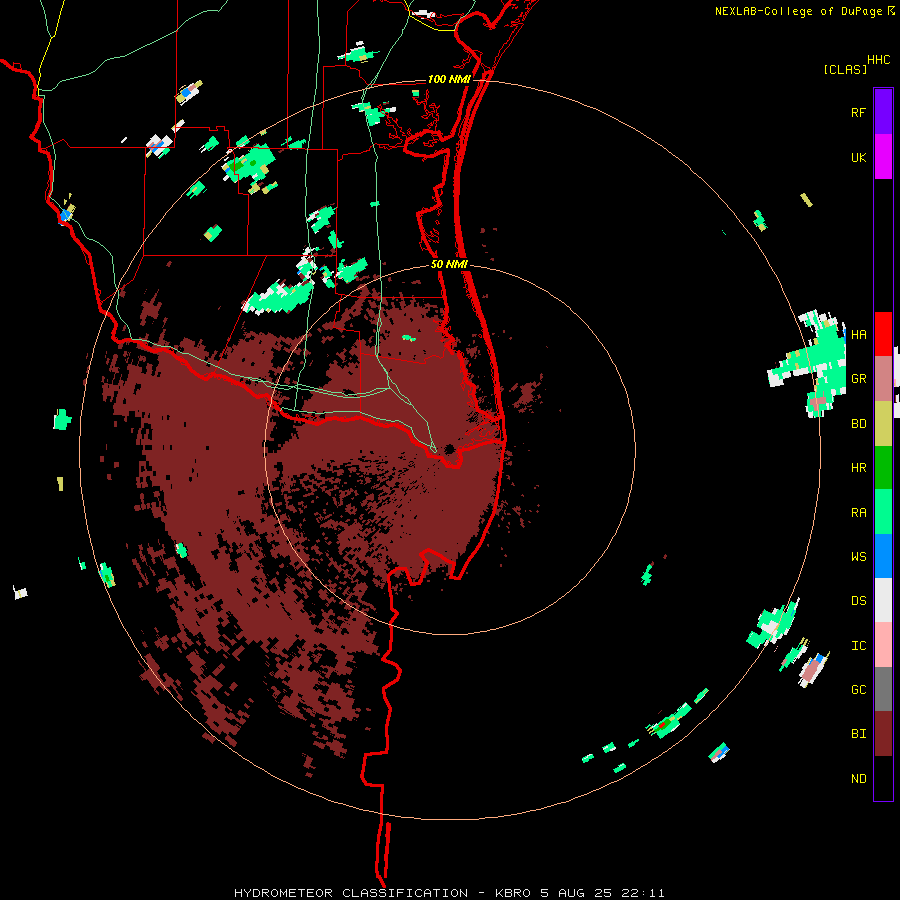Click the "RA" legend label
This screenshot has width=900, height=900.
point(858,512)
